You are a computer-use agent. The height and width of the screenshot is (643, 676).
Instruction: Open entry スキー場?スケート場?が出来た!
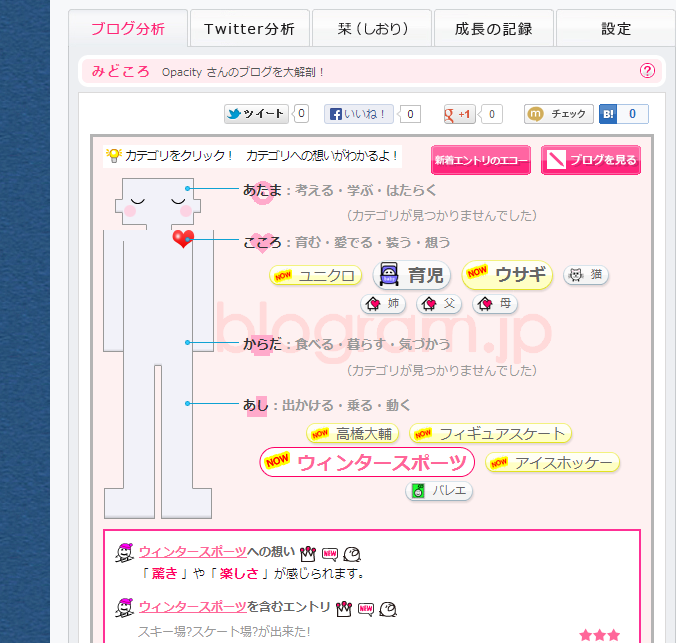(x=224, y=631)
